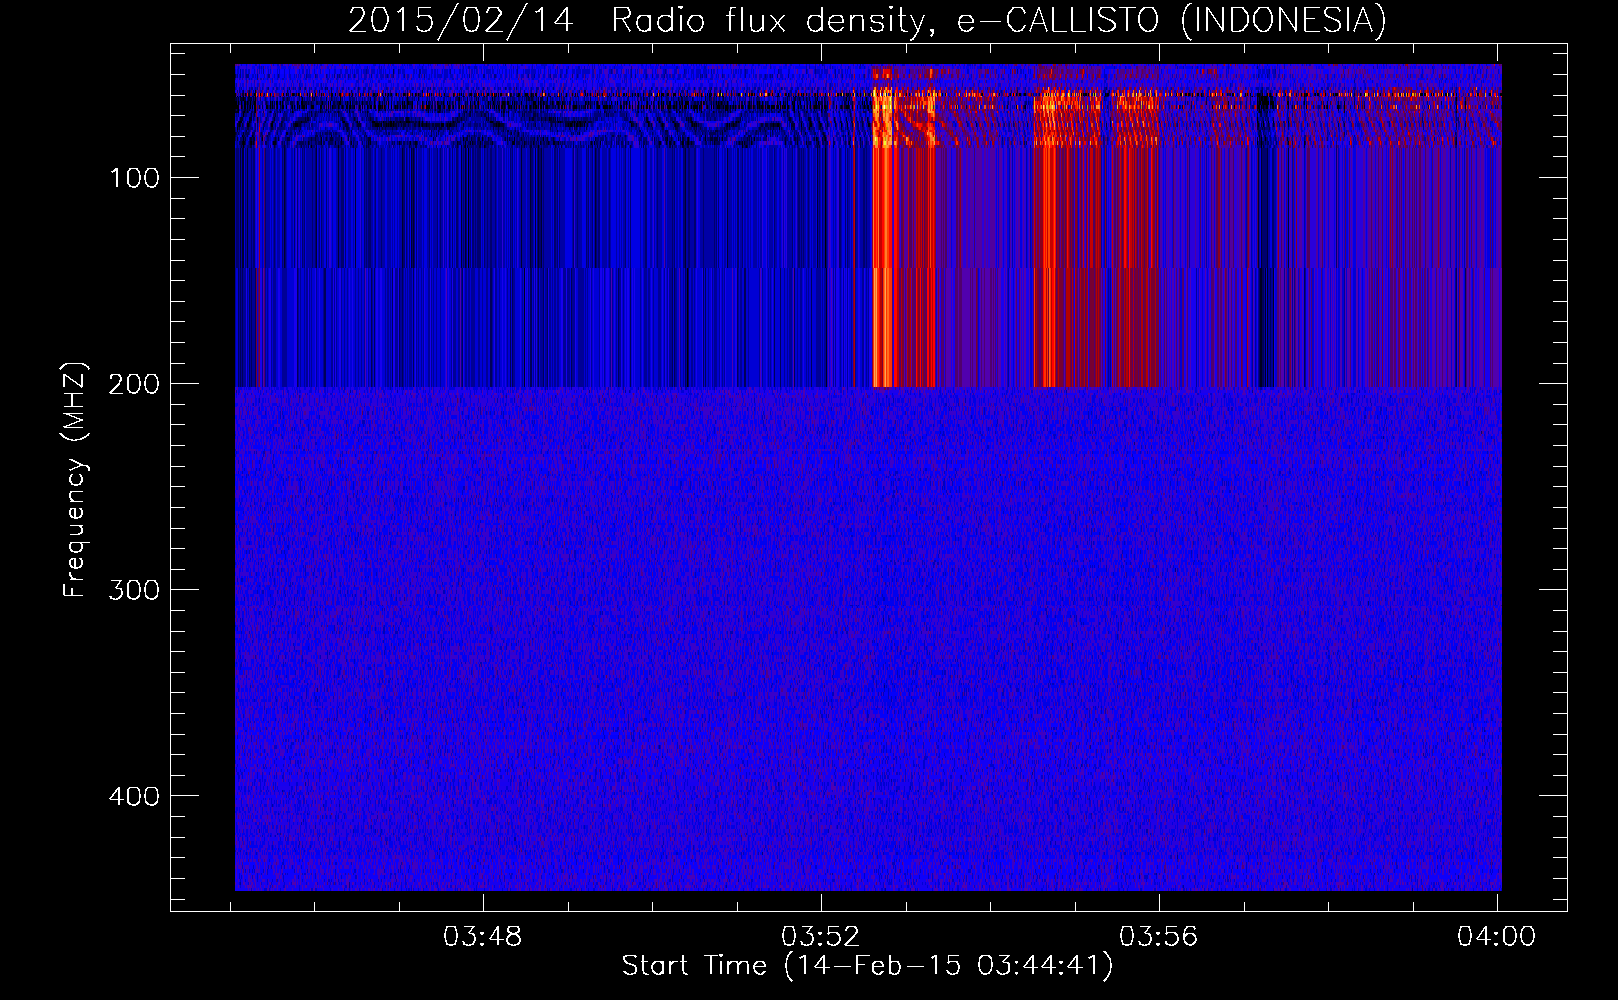The image size is (1618, 1000).
Task: Click the 03:56 time tick label
Action: point(1158,936)
